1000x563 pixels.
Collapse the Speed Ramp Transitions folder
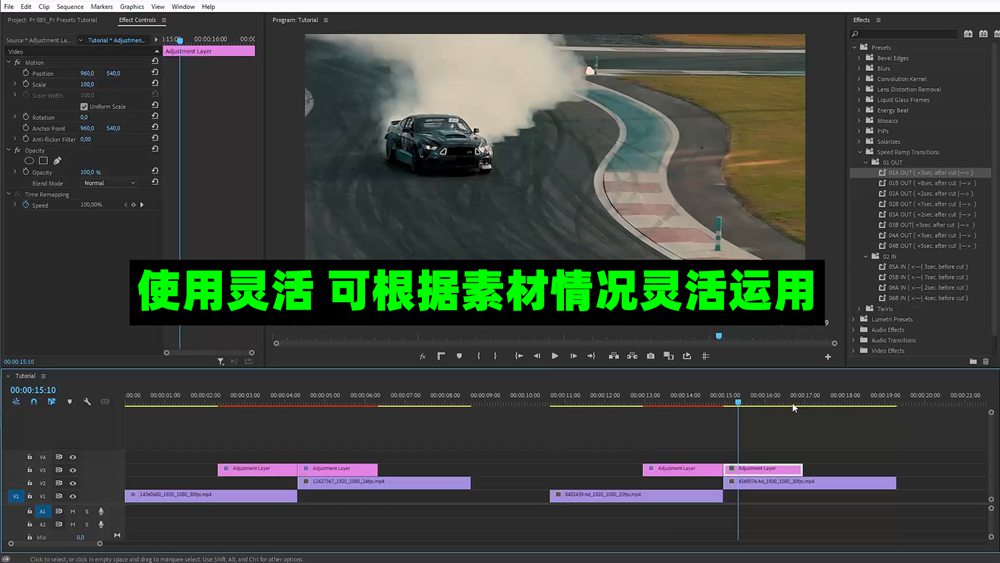click(858, 152)
